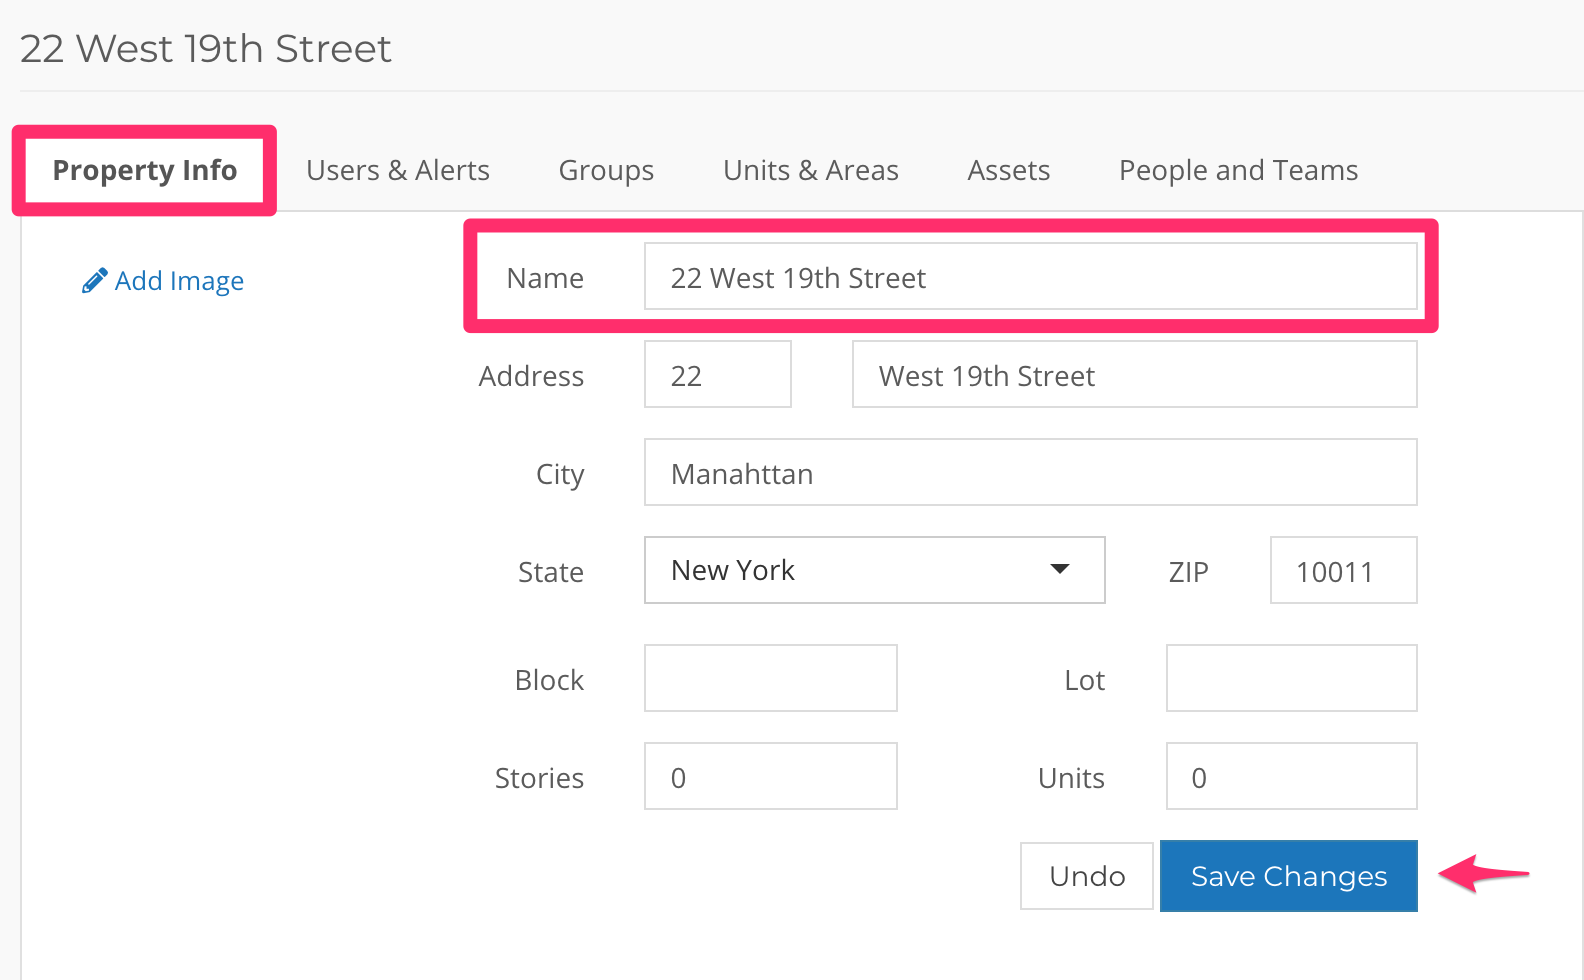The height and width of the screenshot is (980, 1584).
Task: Focus the empty Lot field
Action: pyautogui.click(x=1292, y=678)
